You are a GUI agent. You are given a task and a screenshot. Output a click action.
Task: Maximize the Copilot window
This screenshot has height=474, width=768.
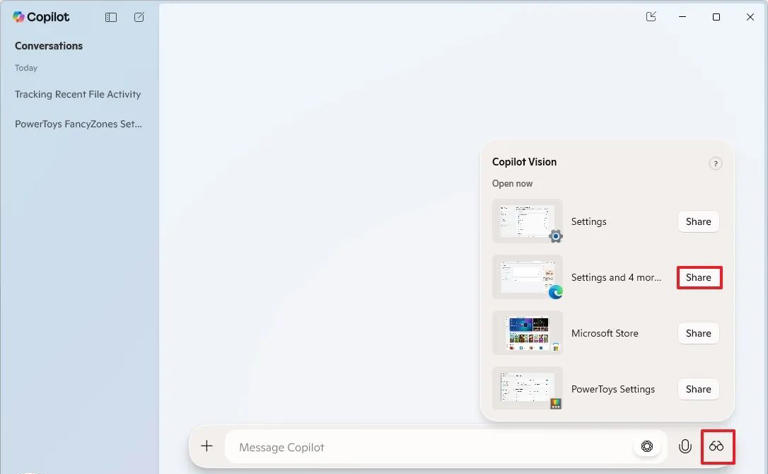click(716, 17)
